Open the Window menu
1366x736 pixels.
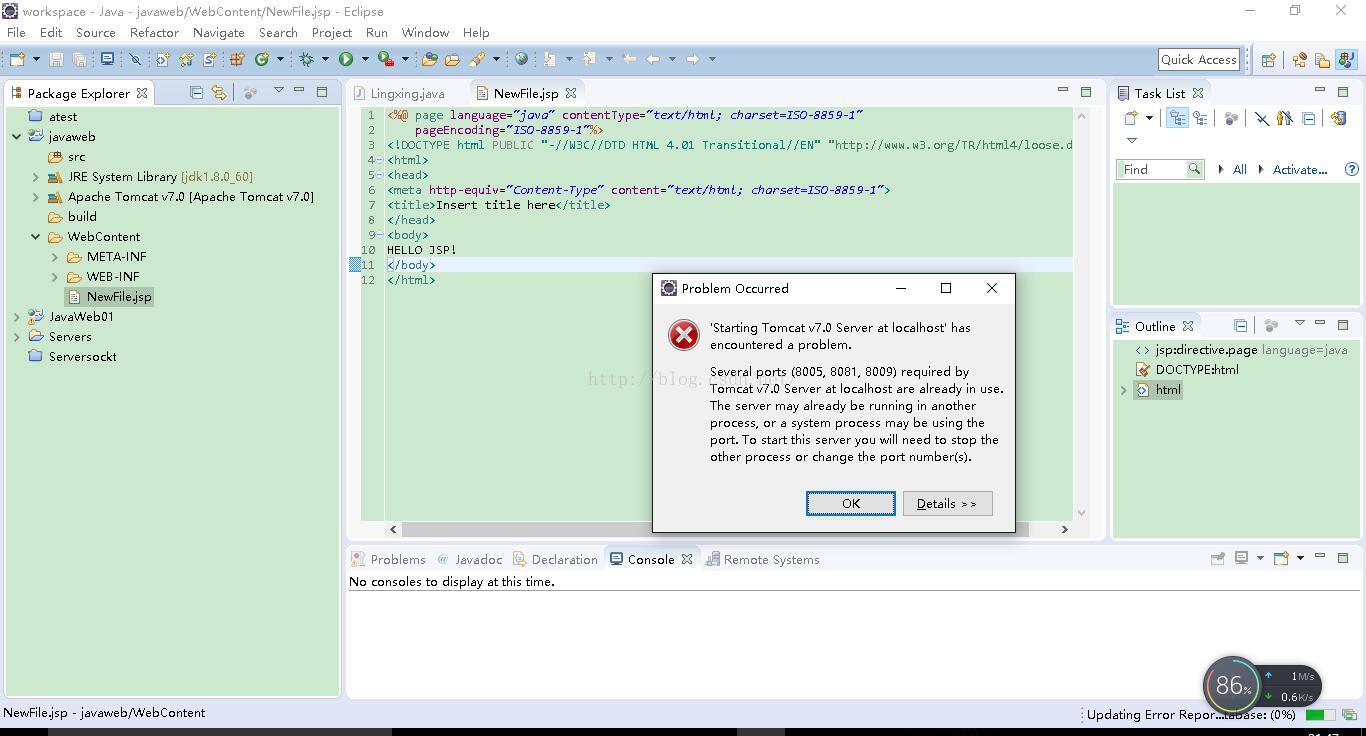425,32
